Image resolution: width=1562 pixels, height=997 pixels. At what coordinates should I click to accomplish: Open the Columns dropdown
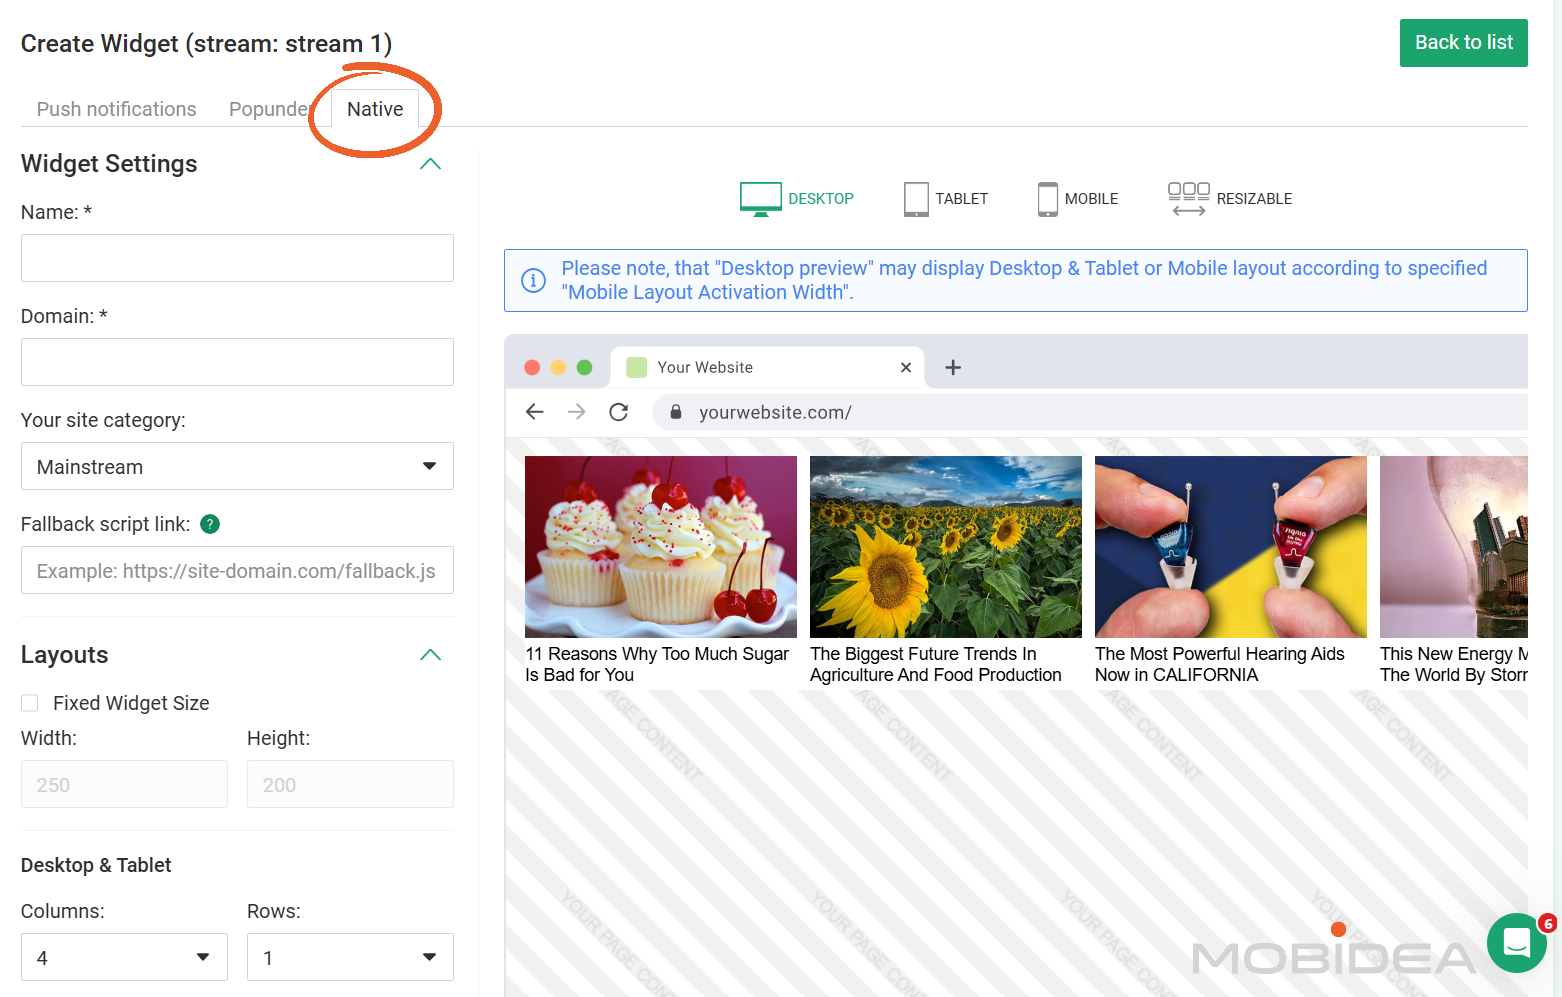coord(124,957)
